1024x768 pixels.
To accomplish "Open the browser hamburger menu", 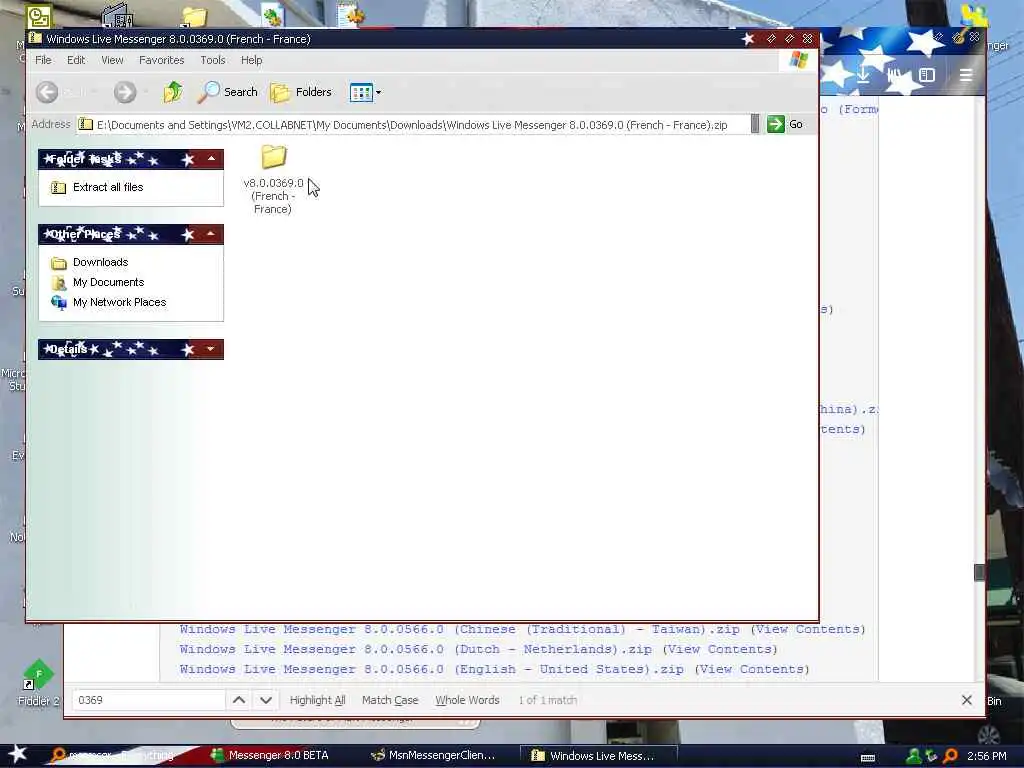I will point(966,75).
